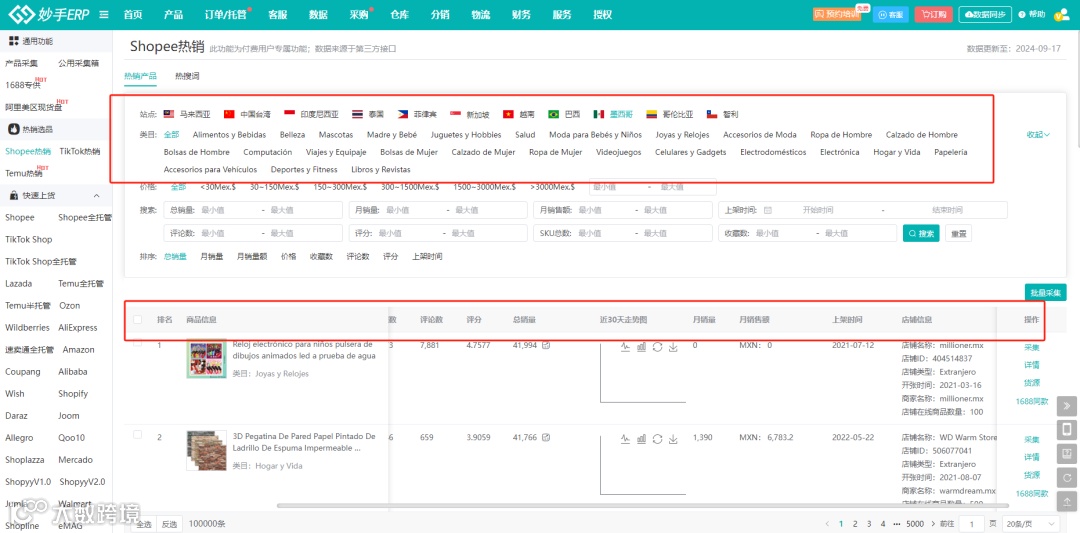Click the green 搜索 button

pos(921,233)
